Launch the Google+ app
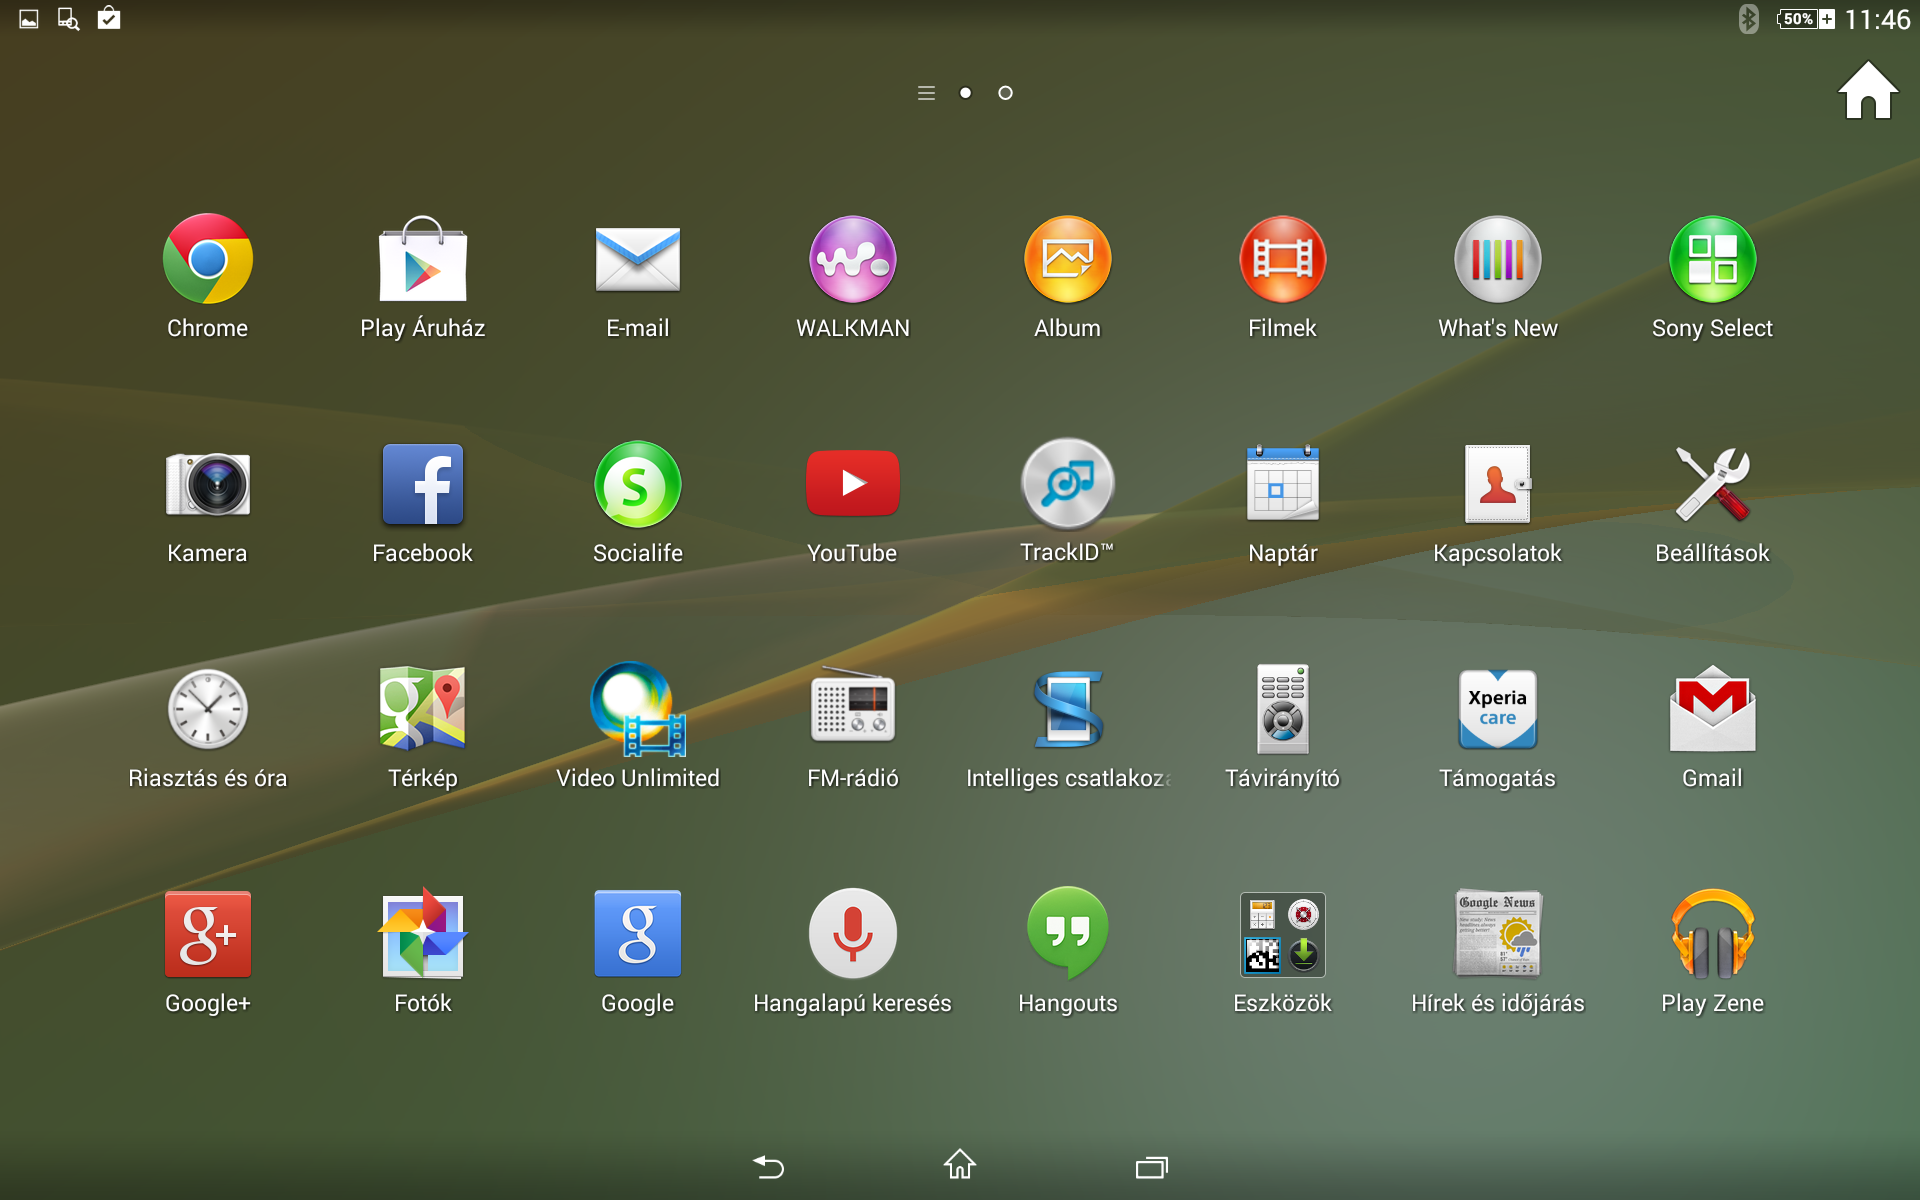This screenshot has height=1200, width=1920. click(x=207, y=934)
